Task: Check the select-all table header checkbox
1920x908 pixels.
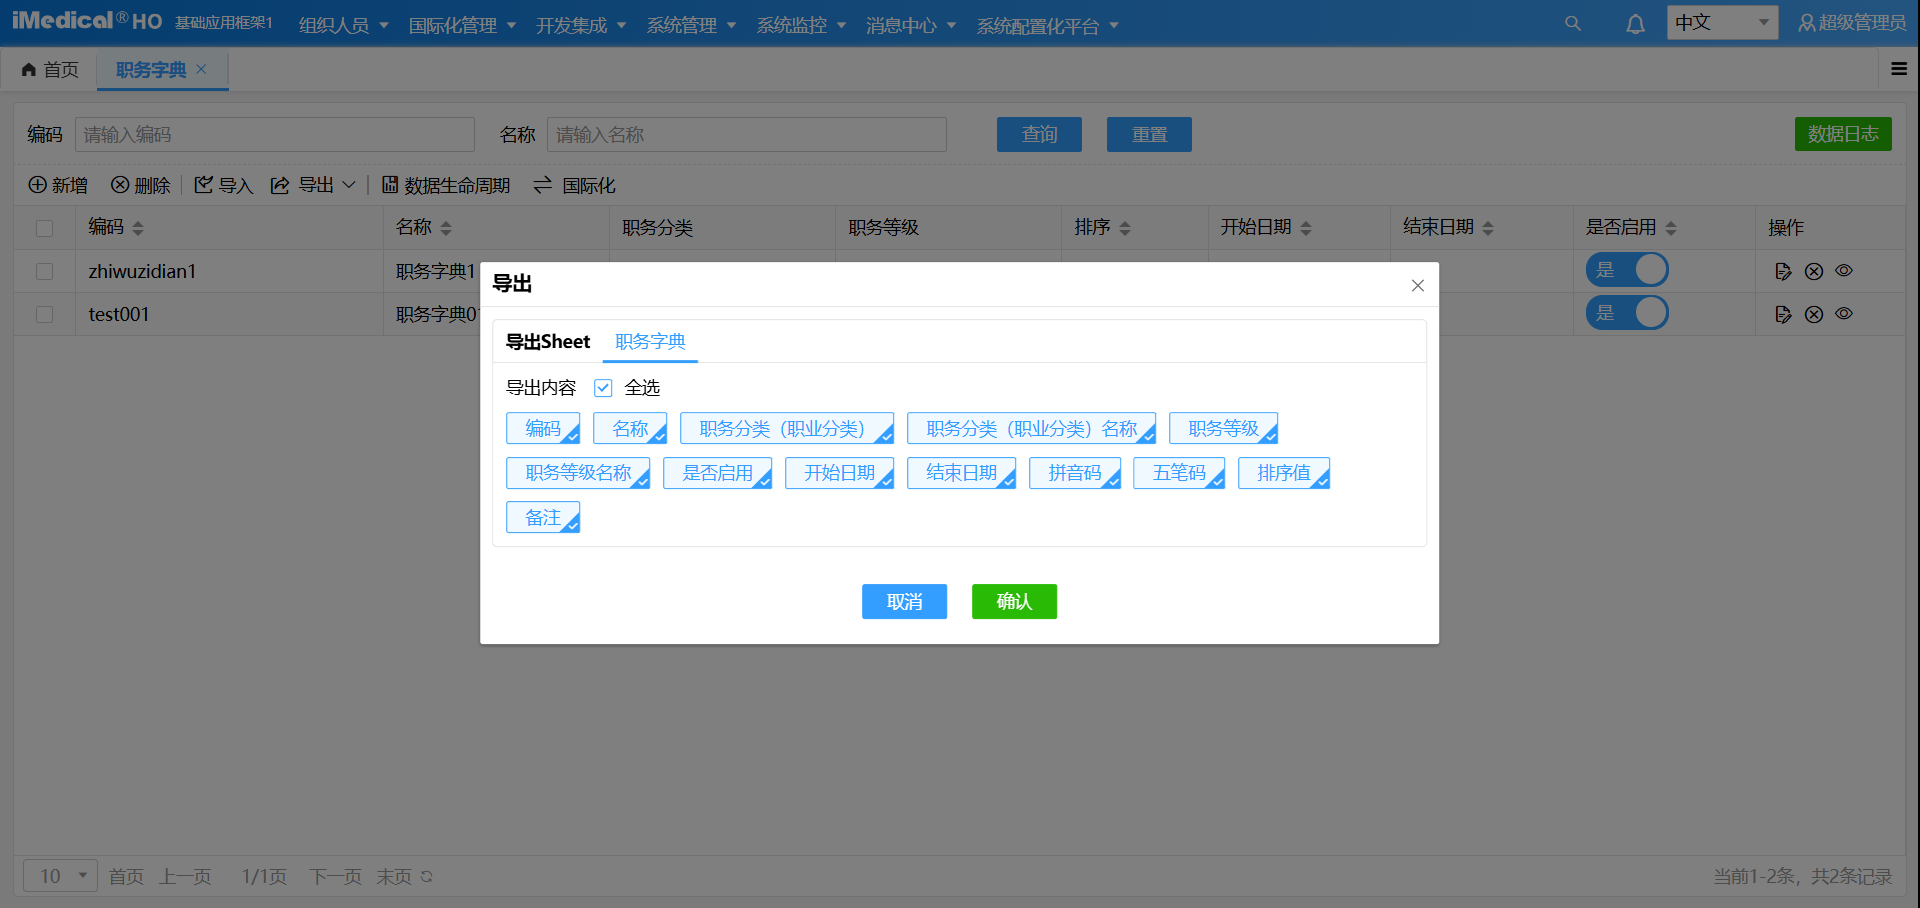Action: click(x=44, y=228)
